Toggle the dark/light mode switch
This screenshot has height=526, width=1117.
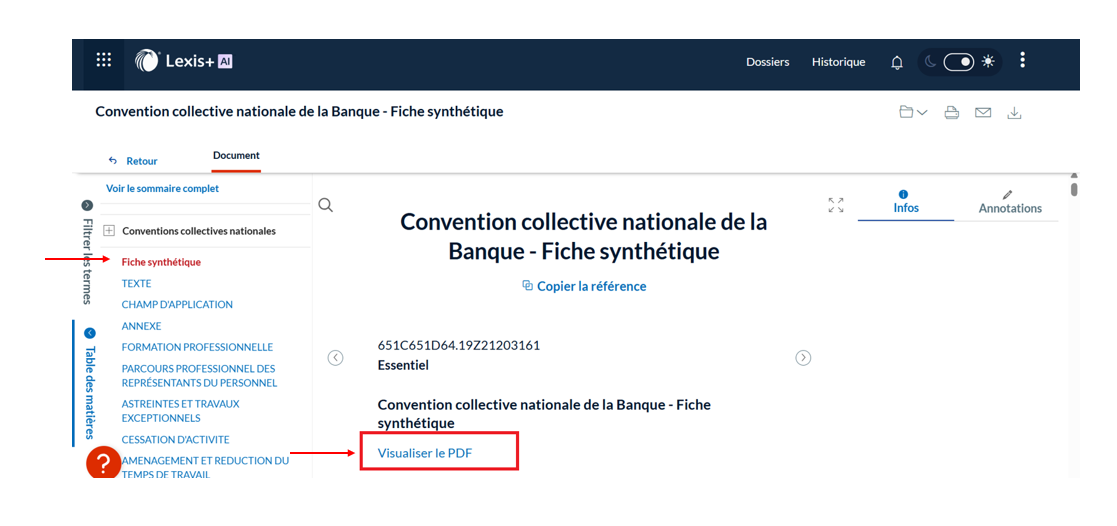958,62
